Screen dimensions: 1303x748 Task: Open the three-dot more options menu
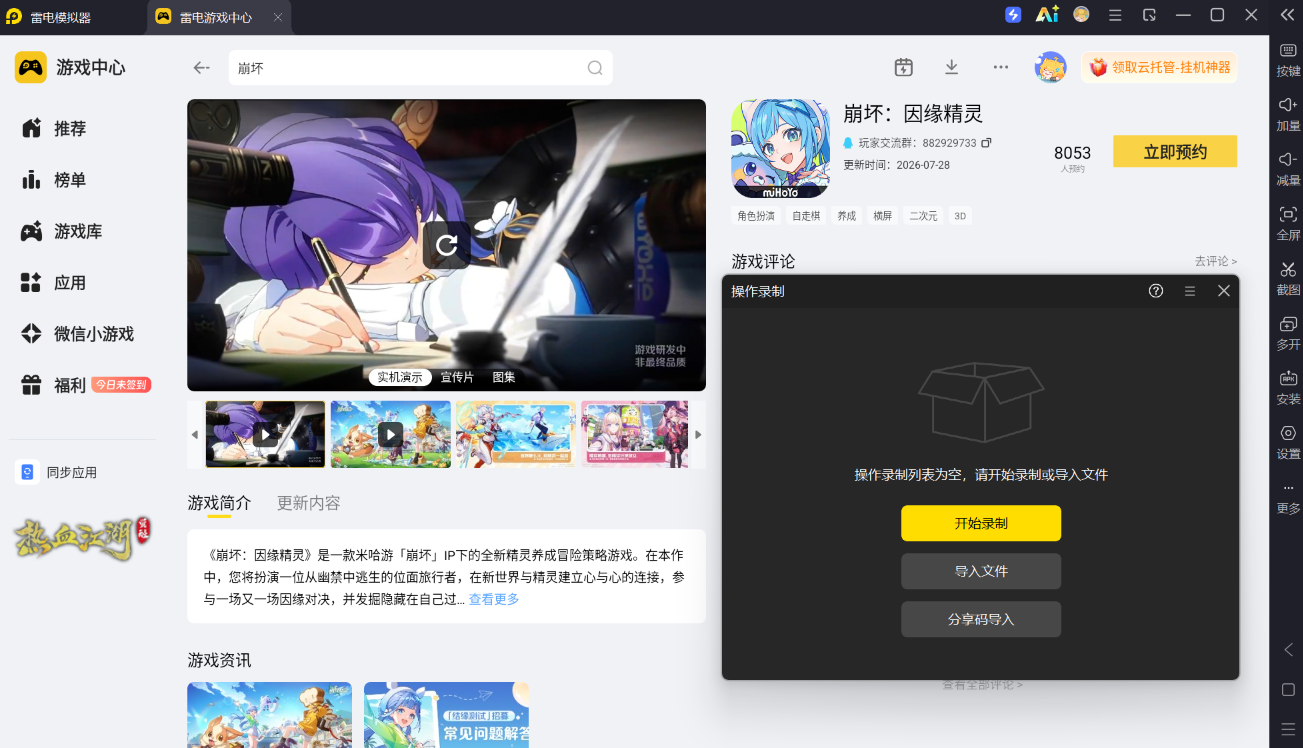(1001, 67)
